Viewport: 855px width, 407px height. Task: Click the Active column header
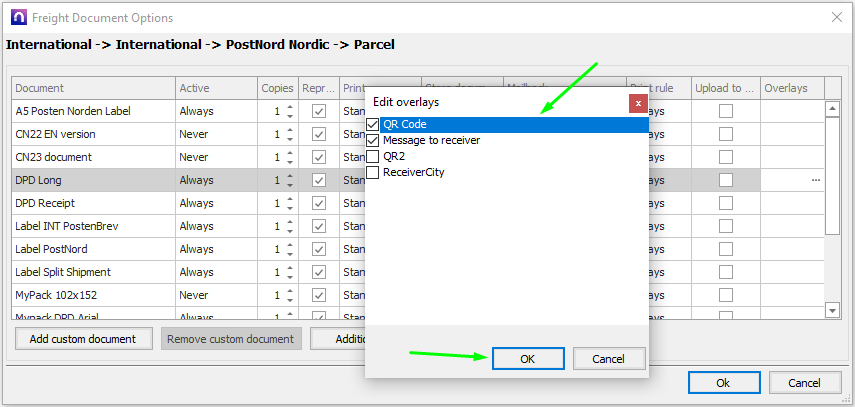[215, 88]
